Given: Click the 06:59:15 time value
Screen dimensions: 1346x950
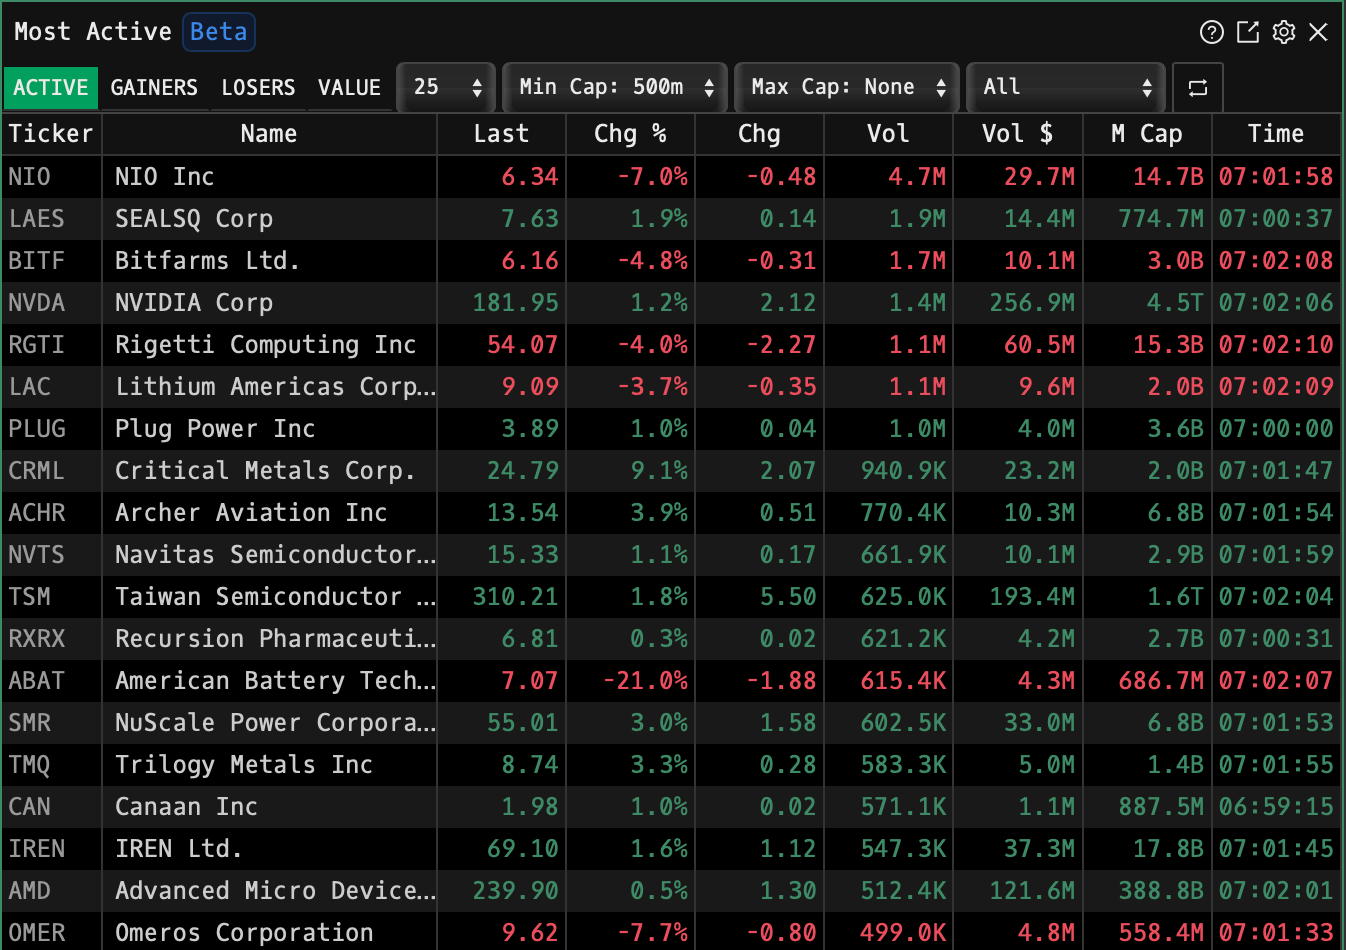Looking at the screenshot, I should point(1276,807).
